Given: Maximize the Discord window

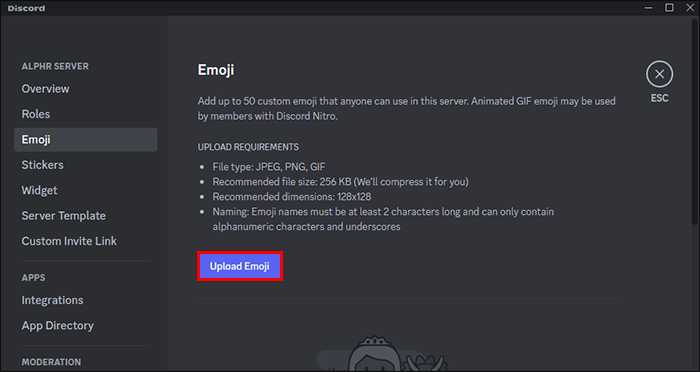Looking at the screenshot, I should coord(669,8).
